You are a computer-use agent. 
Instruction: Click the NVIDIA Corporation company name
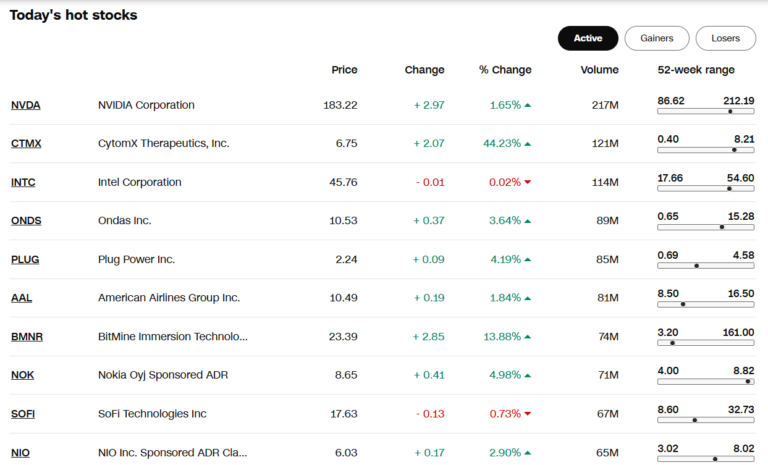146,105
